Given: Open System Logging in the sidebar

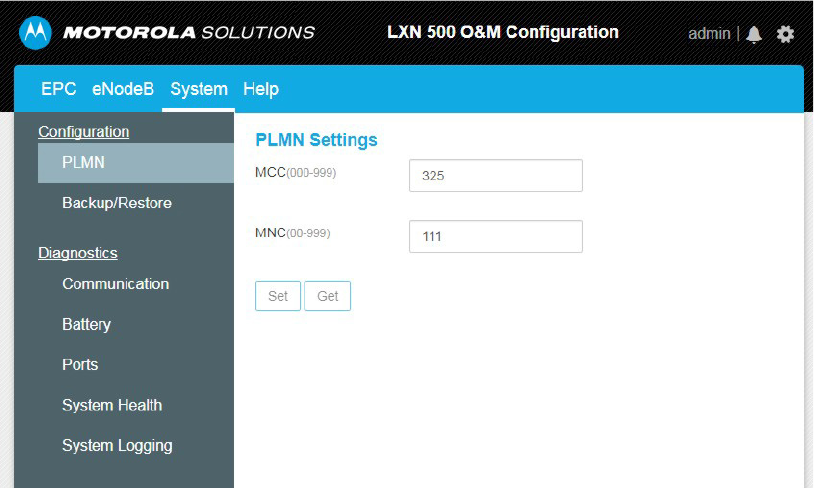Looking at the screenshot, I should pyautogui.click(x=117, y=445).
